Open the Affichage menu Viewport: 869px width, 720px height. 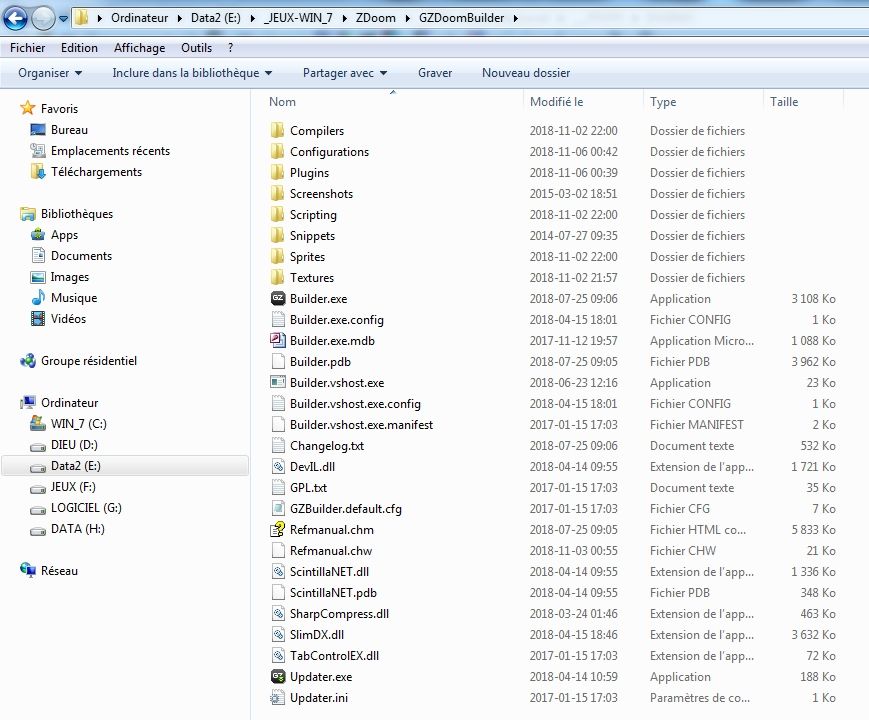(140, 48)
